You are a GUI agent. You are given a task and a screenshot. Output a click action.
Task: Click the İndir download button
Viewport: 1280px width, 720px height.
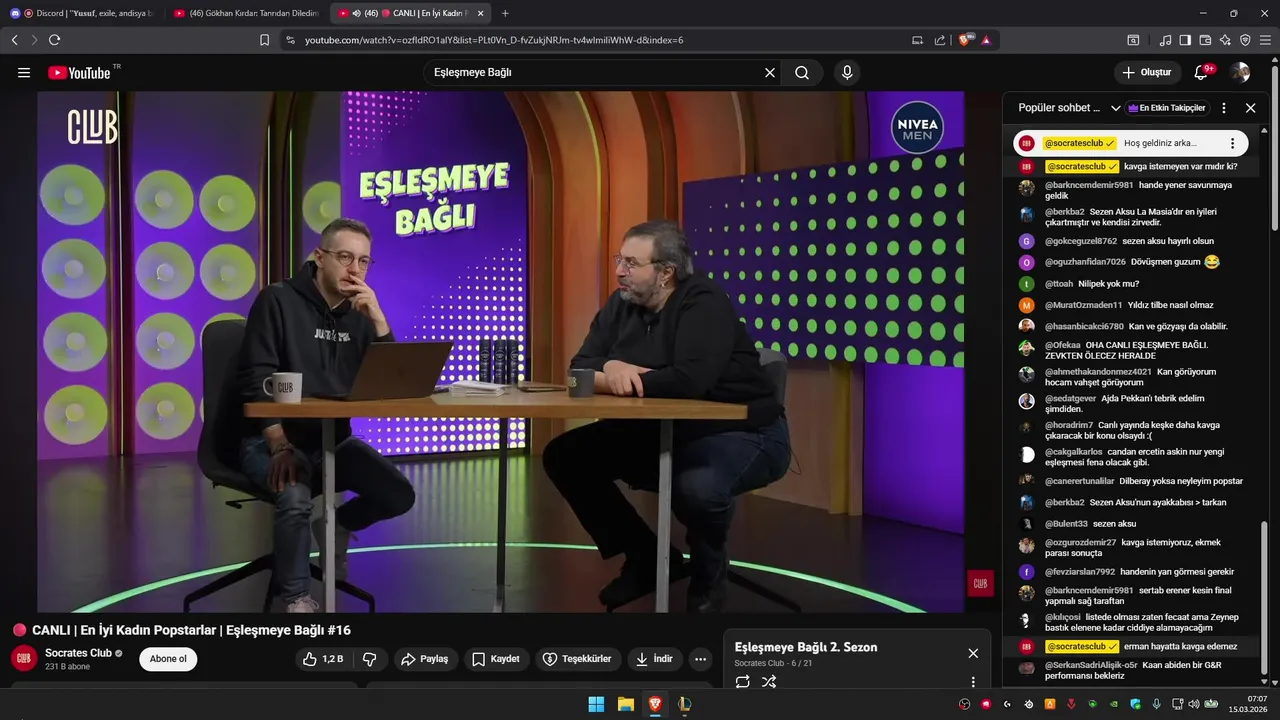click(654, 659)
